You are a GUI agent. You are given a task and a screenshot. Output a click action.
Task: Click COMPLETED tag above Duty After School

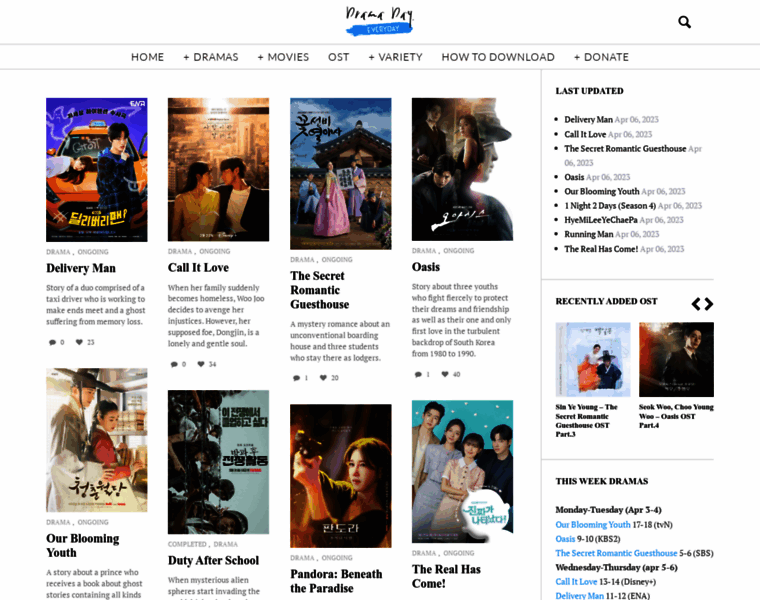coord(187,544)
